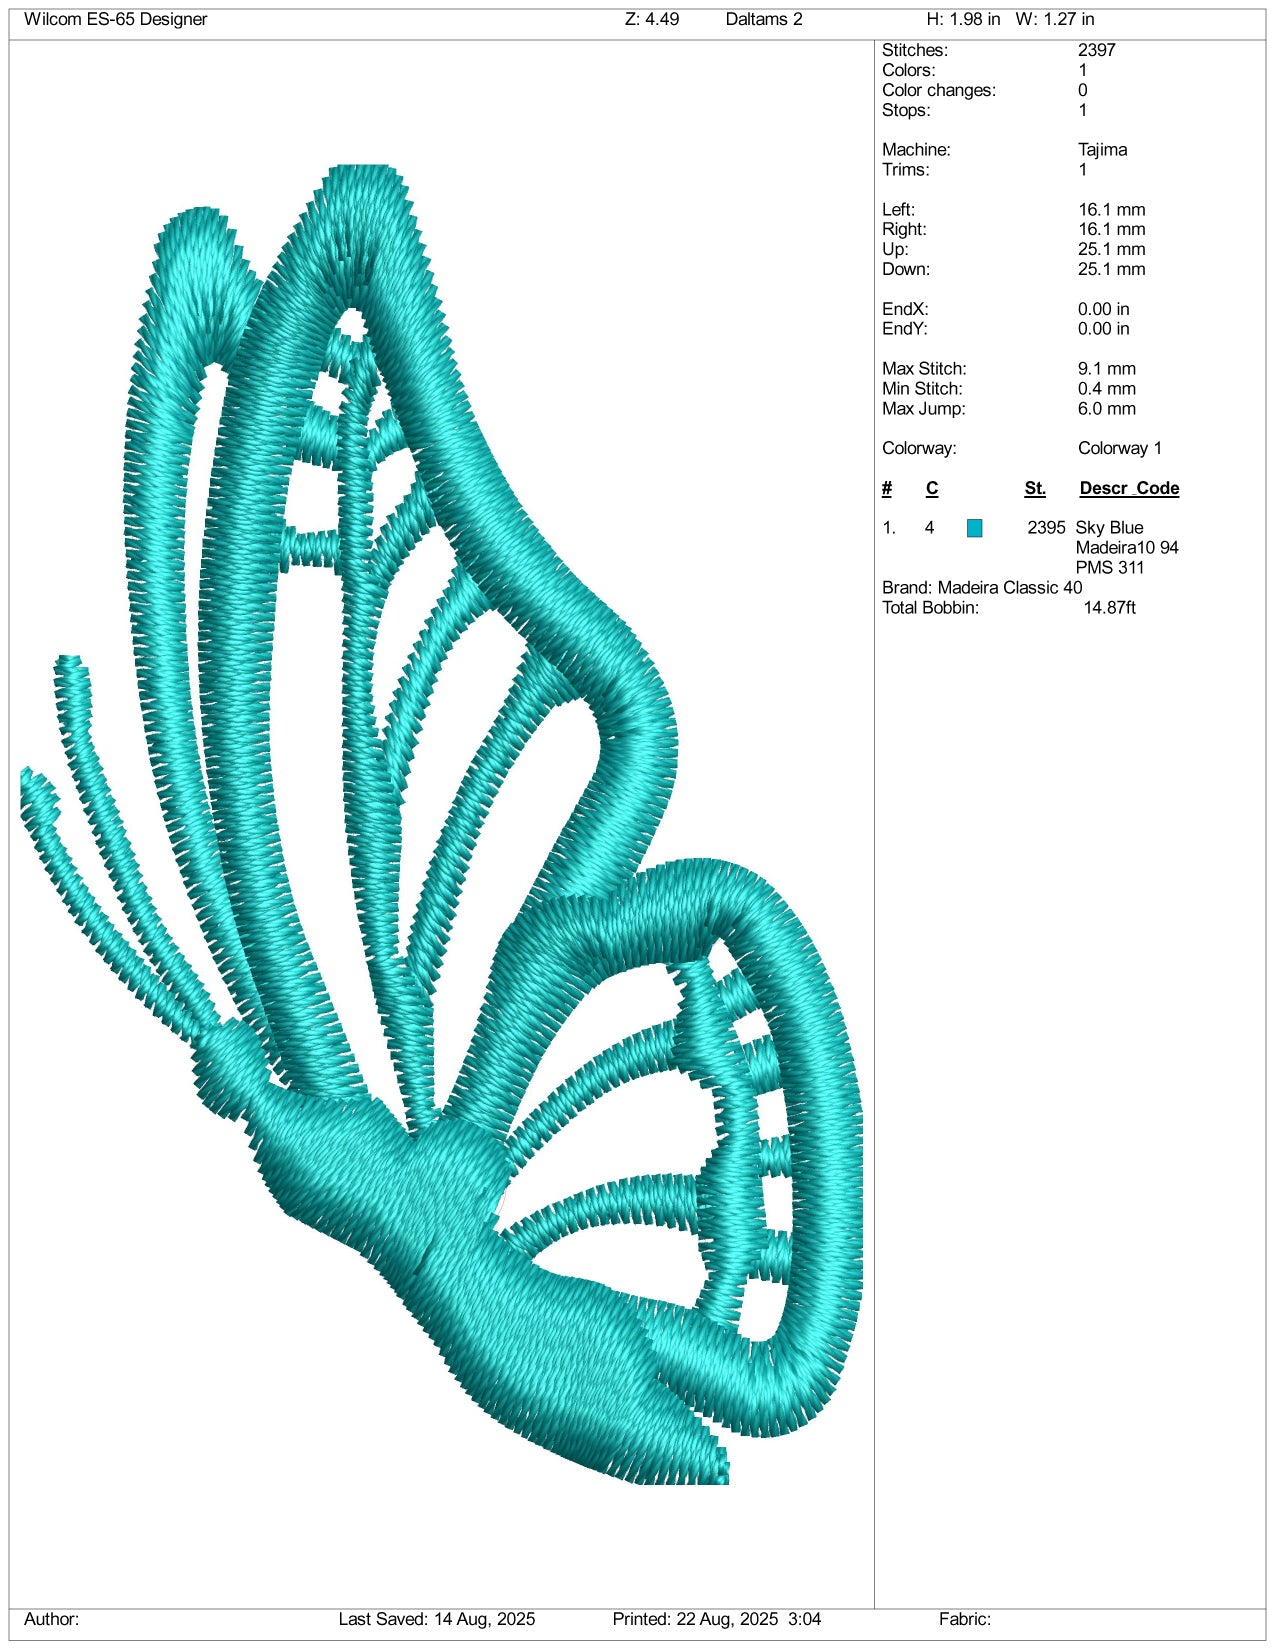1275x1650 pixels.
Task: Click the Printed date in footer
Action: pyautogui.click(x=716, y=1619)
